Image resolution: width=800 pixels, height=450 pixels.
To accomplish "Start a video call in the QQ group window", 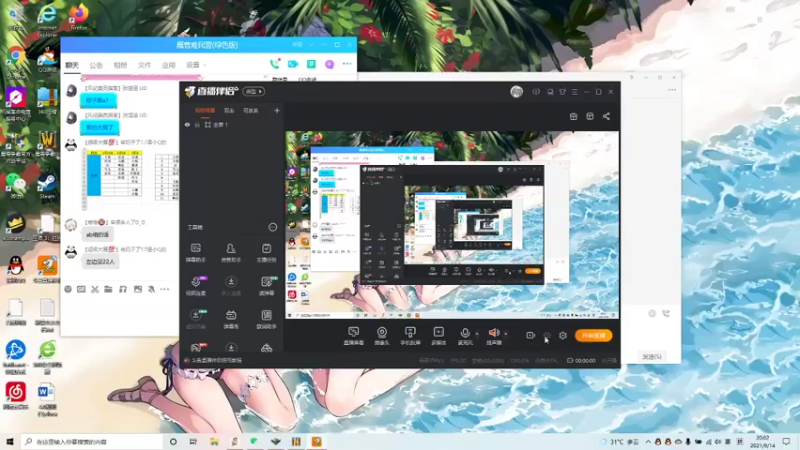I will (x=293, y=64).
